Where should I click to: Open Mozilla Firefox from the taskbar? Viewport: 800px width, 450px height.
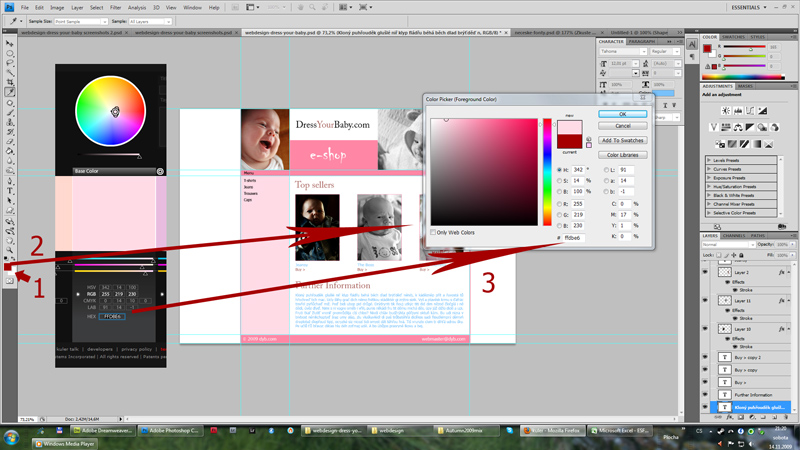click(551, 430)
